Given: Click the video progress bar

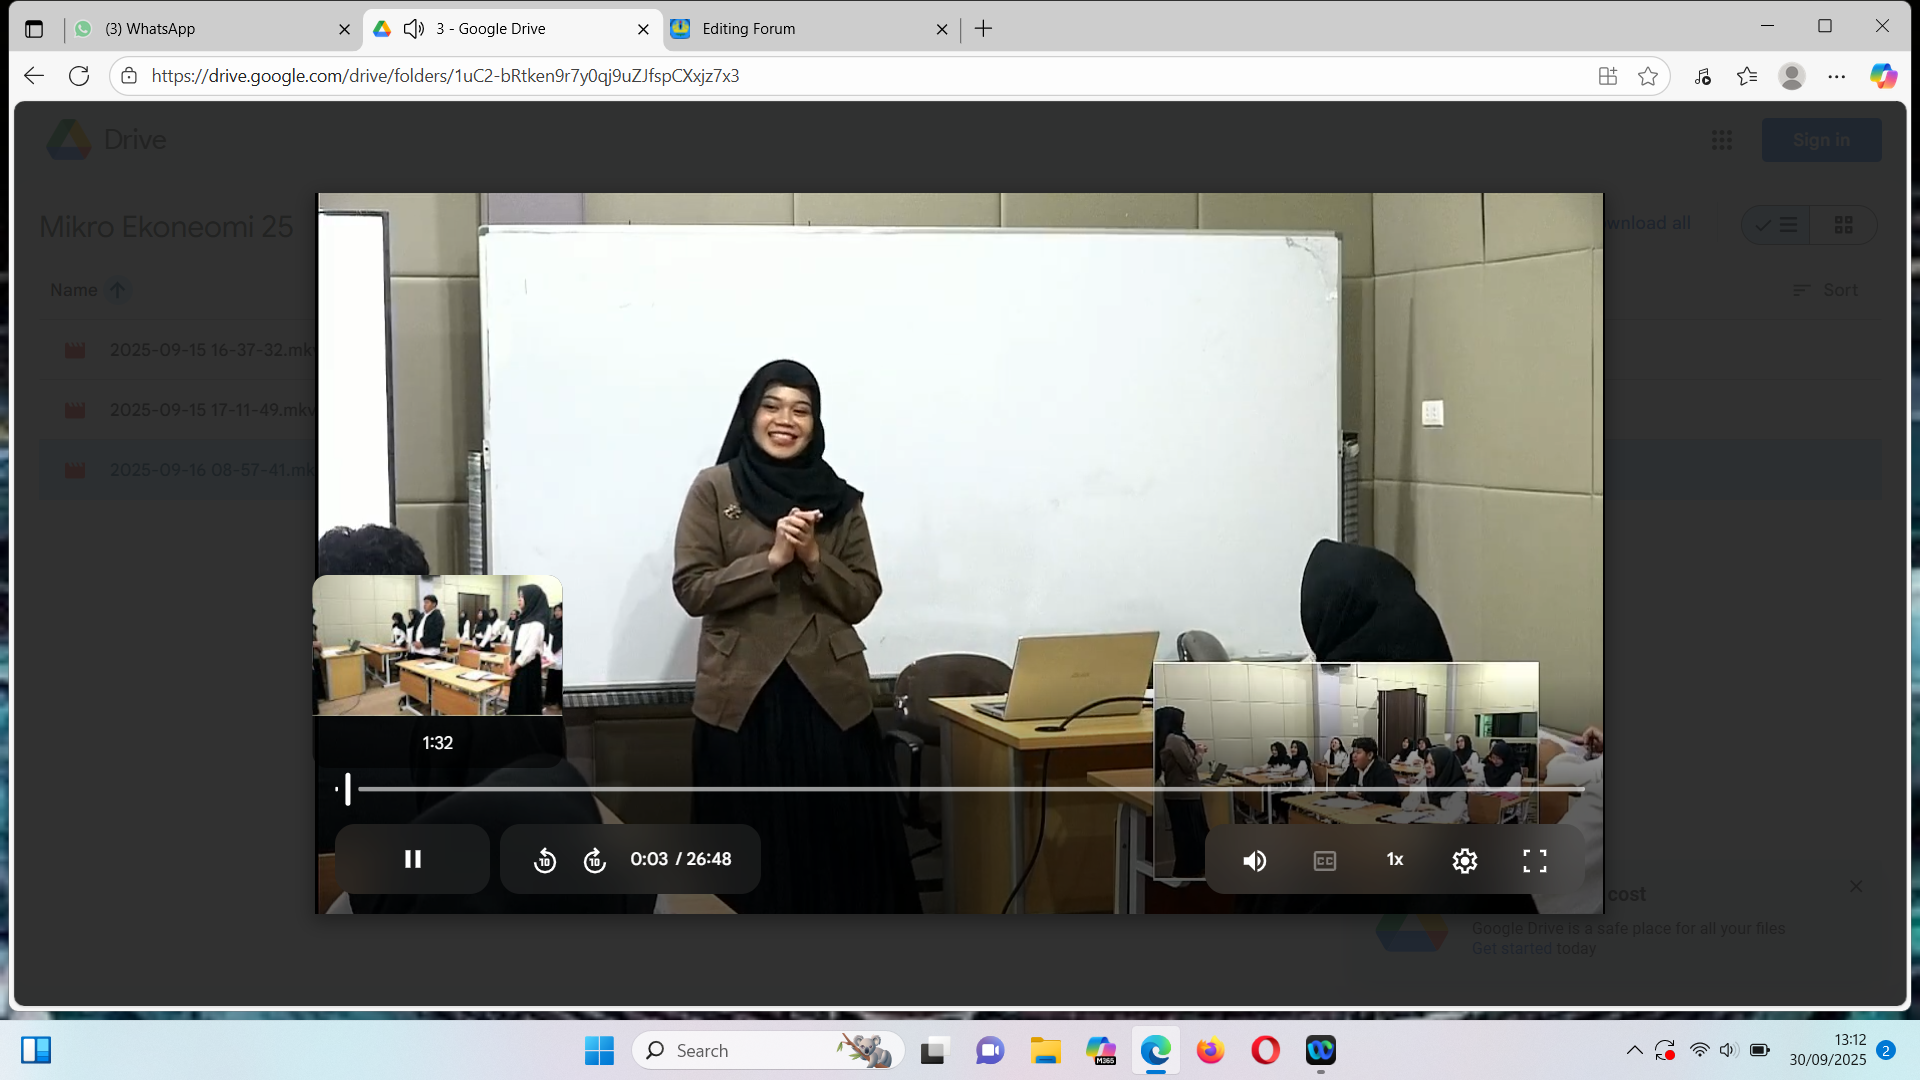Looking at the screenshot, I should point(960,789).
